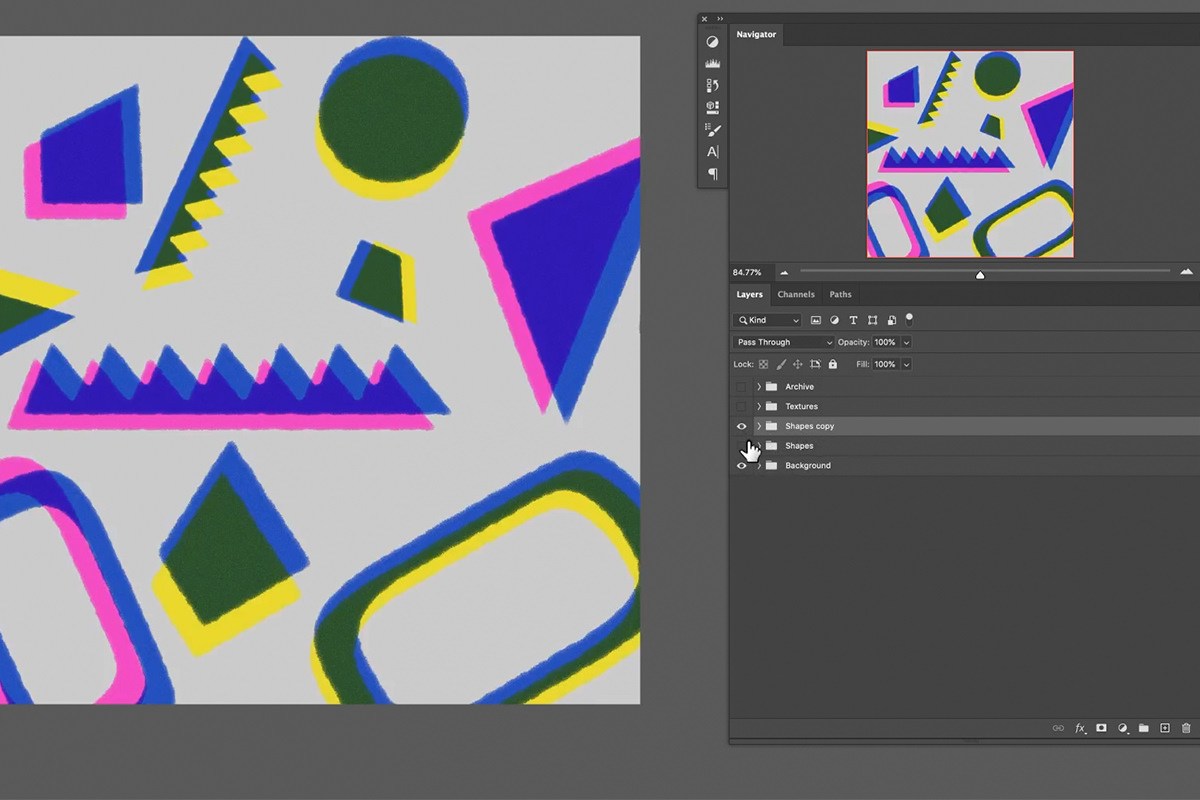The height and width of the screenshot is (800, 1200).
Task: Switch to the Channels tab
Action: [x=796, y=294]
